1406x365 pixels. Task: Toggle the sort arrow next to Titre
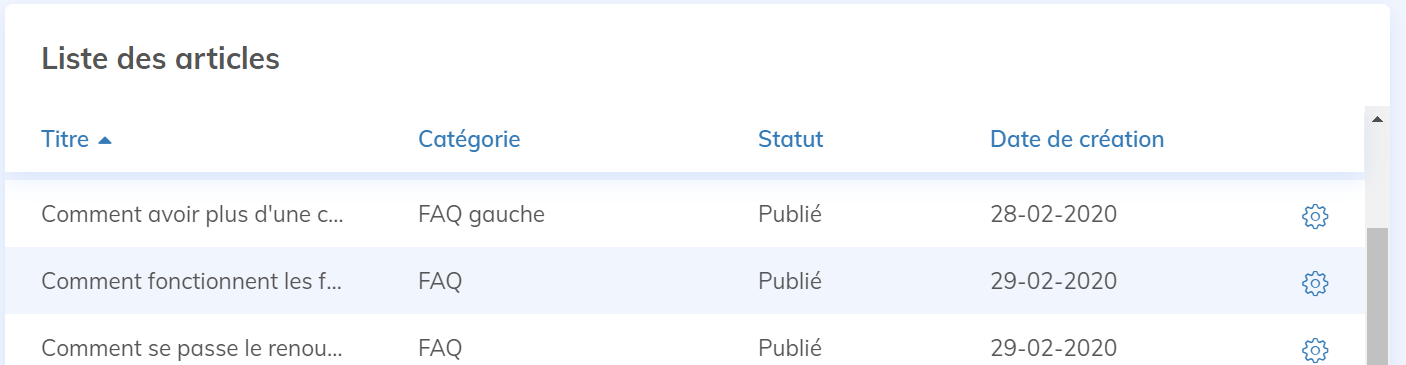tap(105, 140)
